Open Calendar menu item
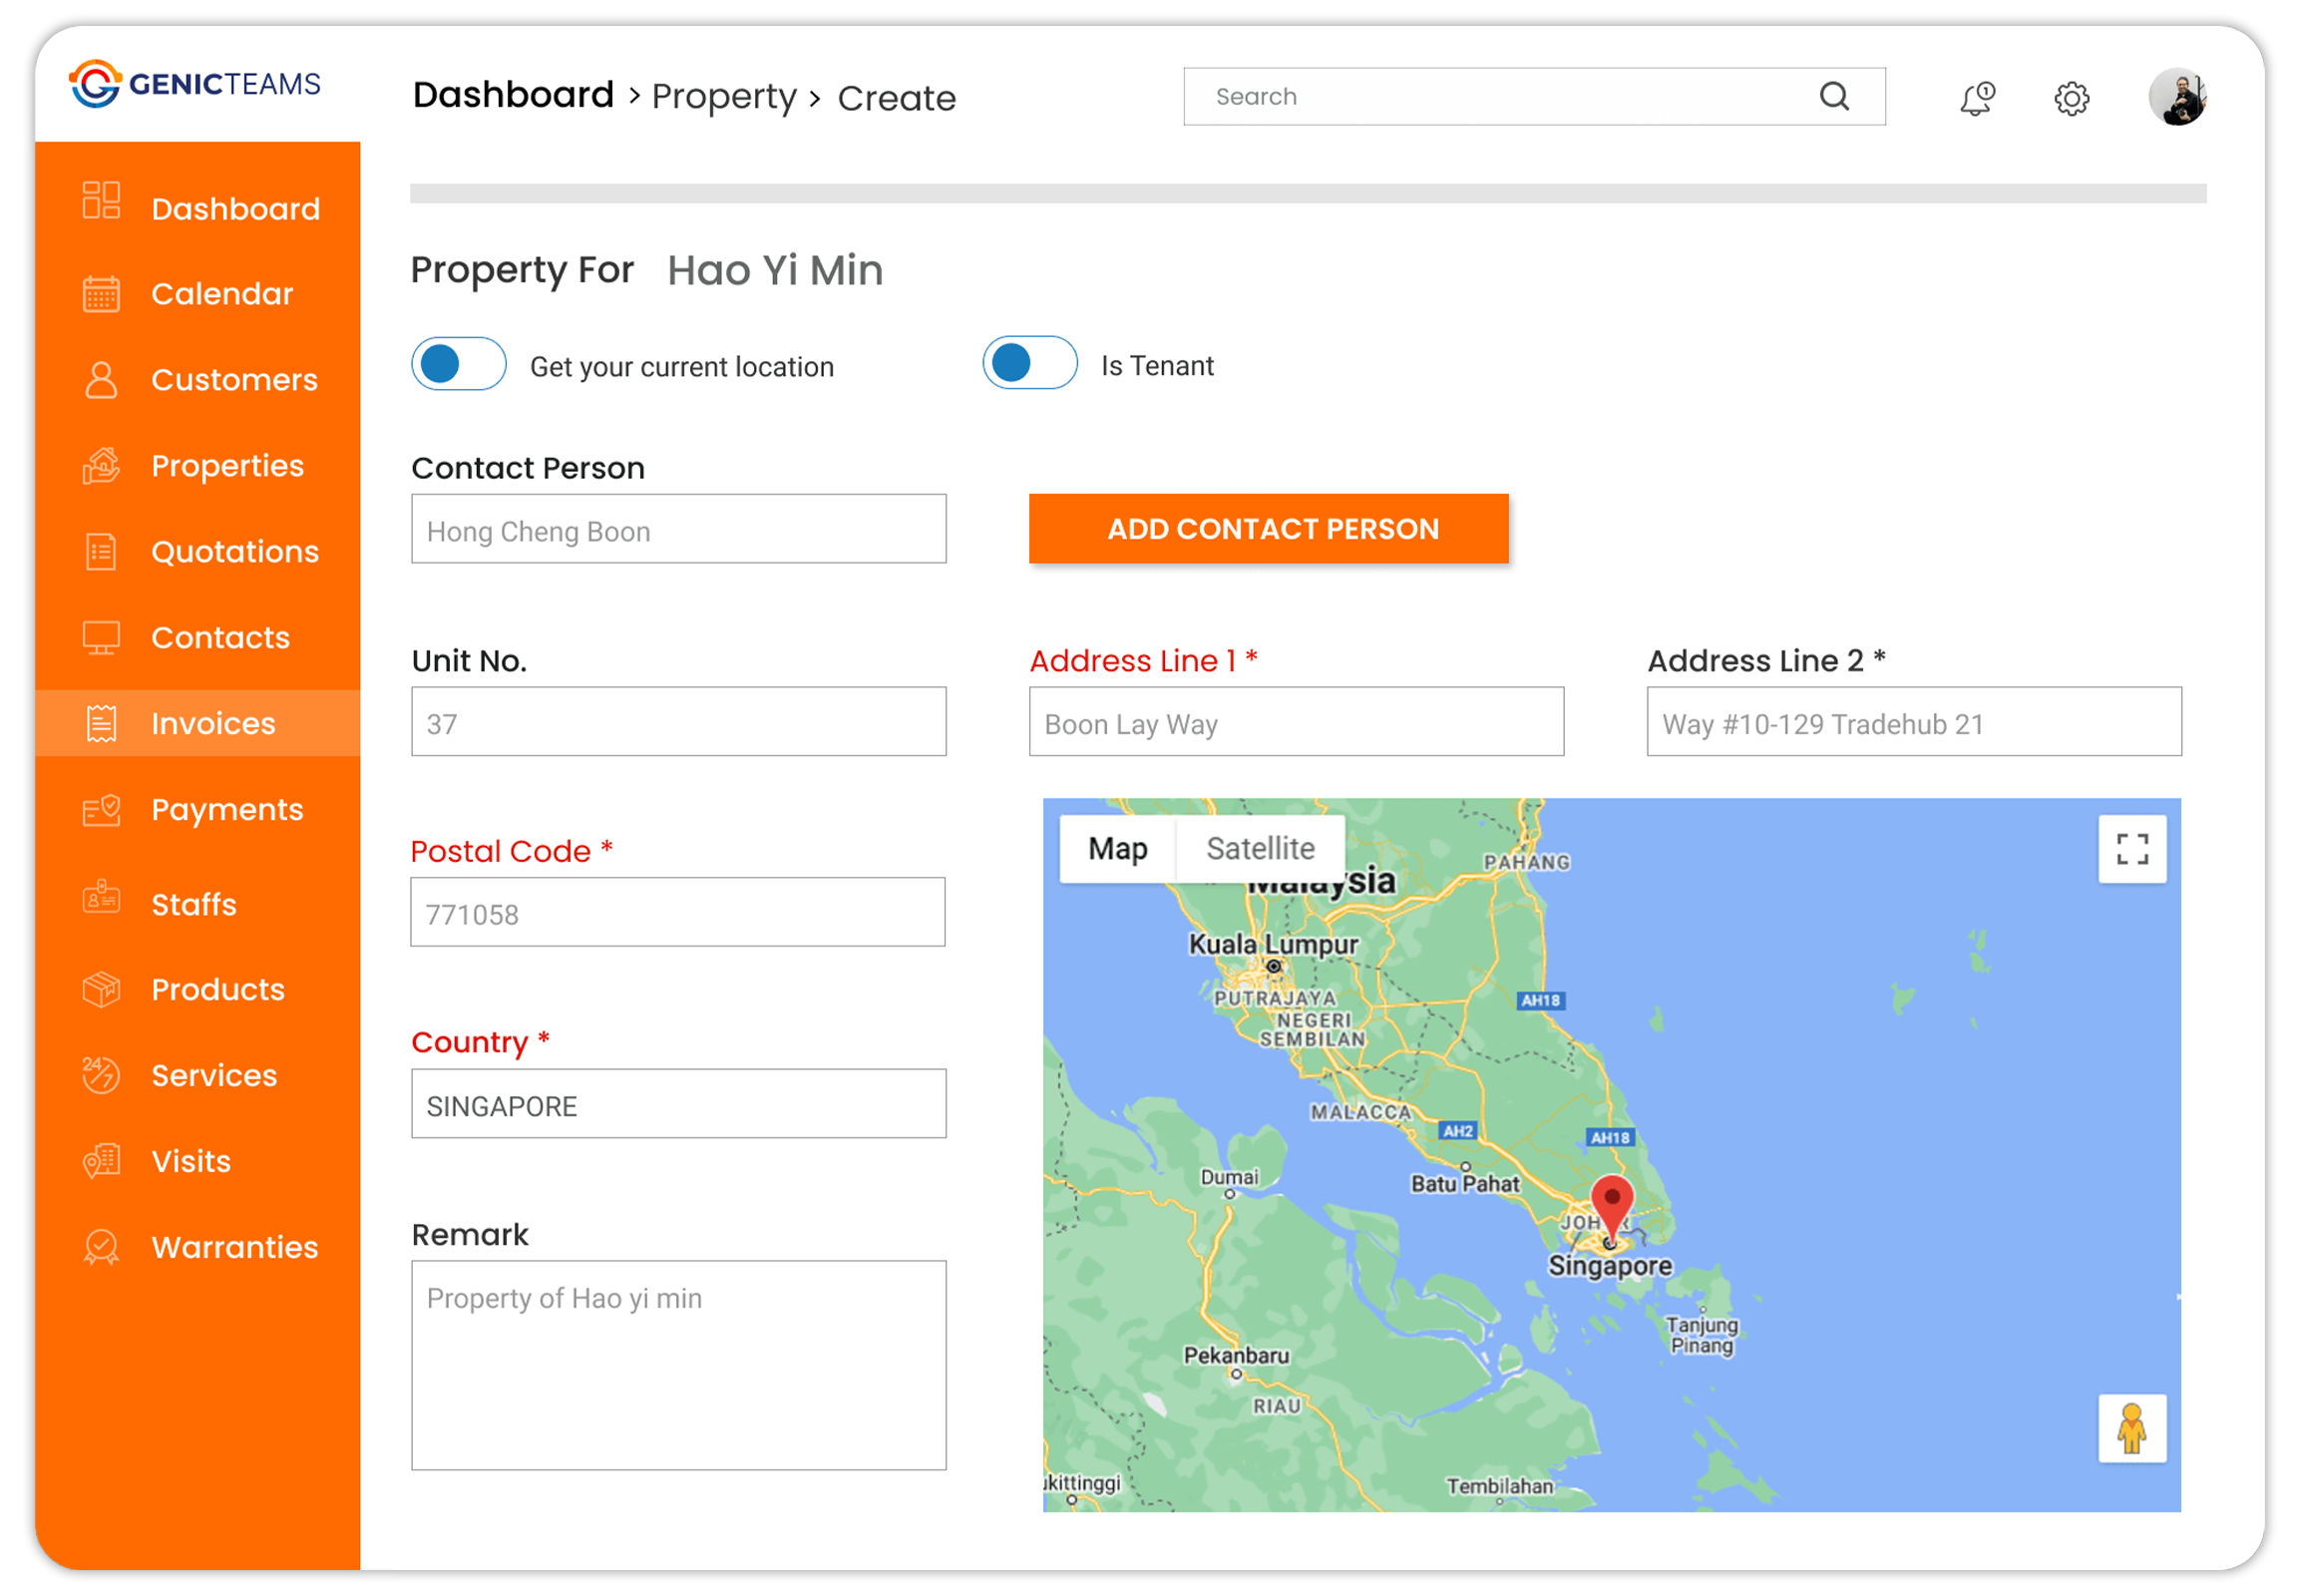Screen dimensions: 2304x1596 click(x=198, y=294)
